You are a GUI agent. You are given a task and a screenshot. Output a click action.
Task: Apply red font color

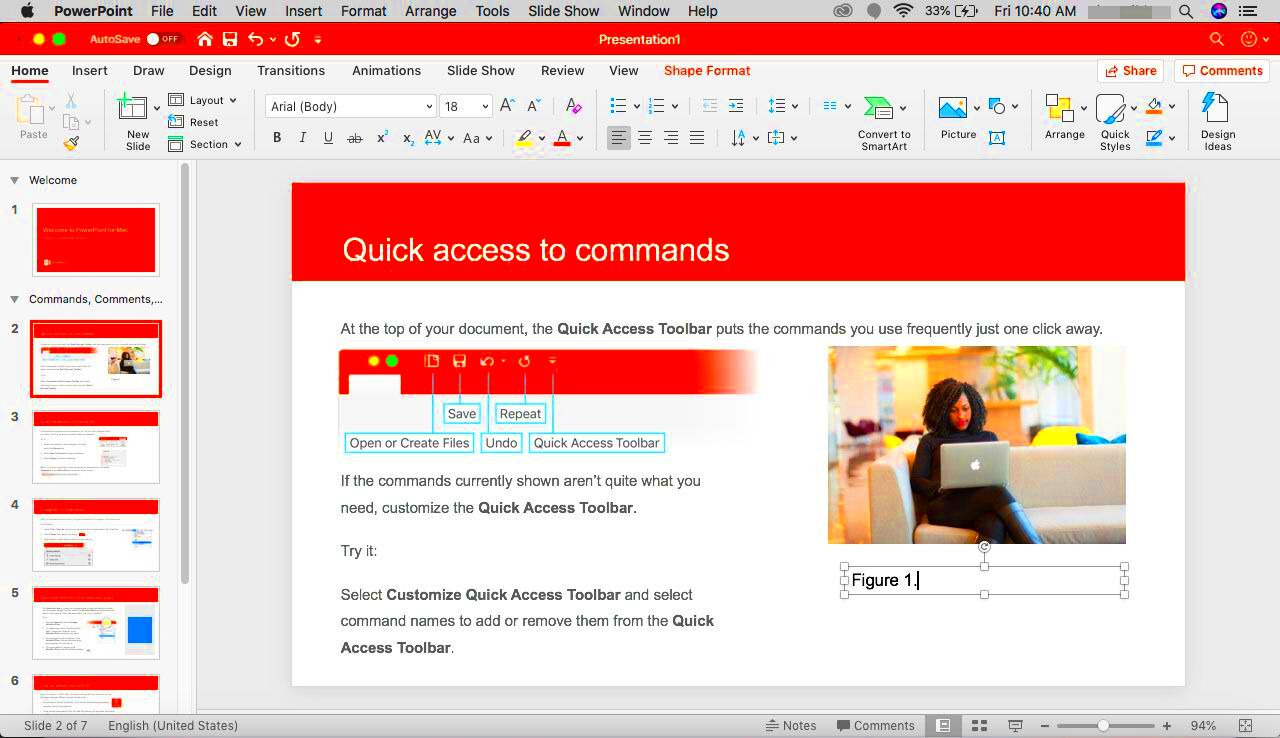562,139
